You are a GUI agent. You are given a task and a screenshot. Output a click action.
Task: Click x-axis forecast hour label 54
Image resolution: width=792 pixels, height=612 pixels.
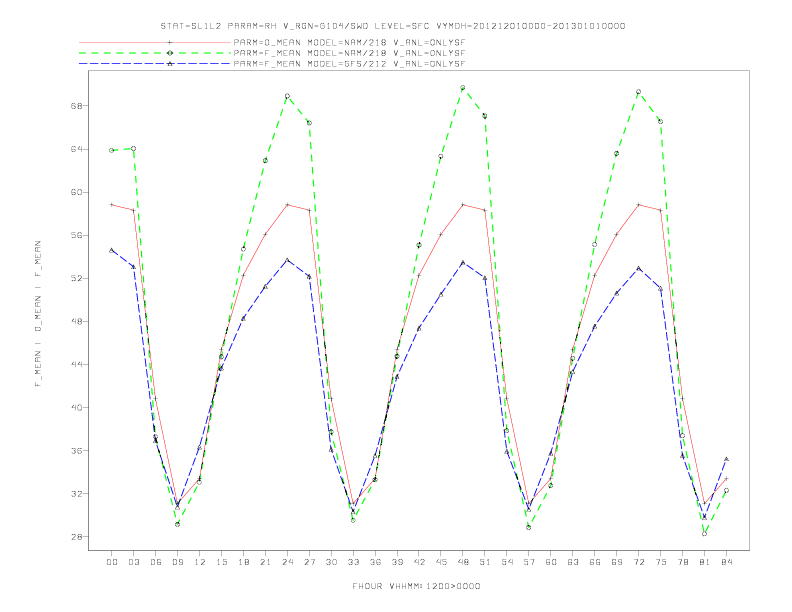pyautogui.click(x=507, y=562)
